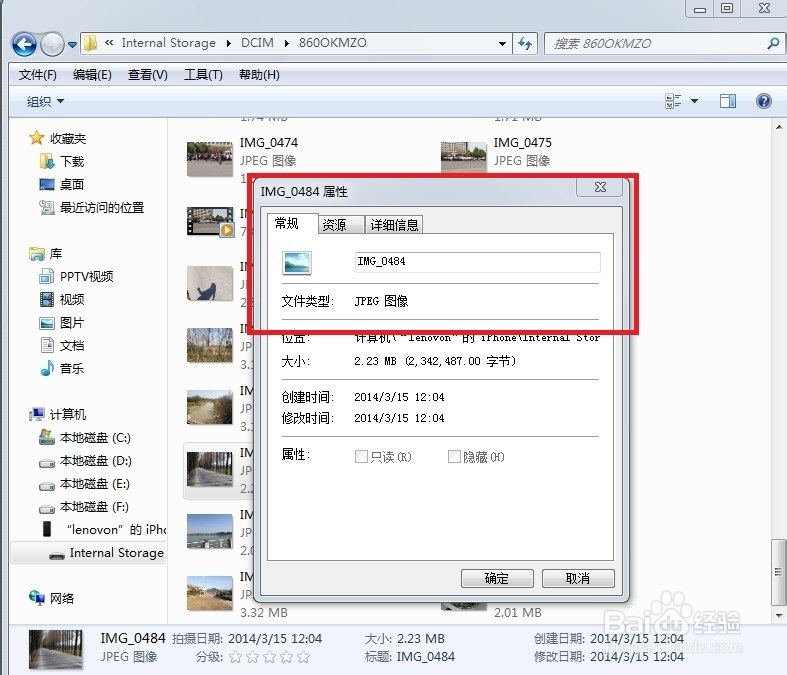Click the magnifier search icon
The height and width of the screenshot is (675, 787).
[x=773, y=44]
